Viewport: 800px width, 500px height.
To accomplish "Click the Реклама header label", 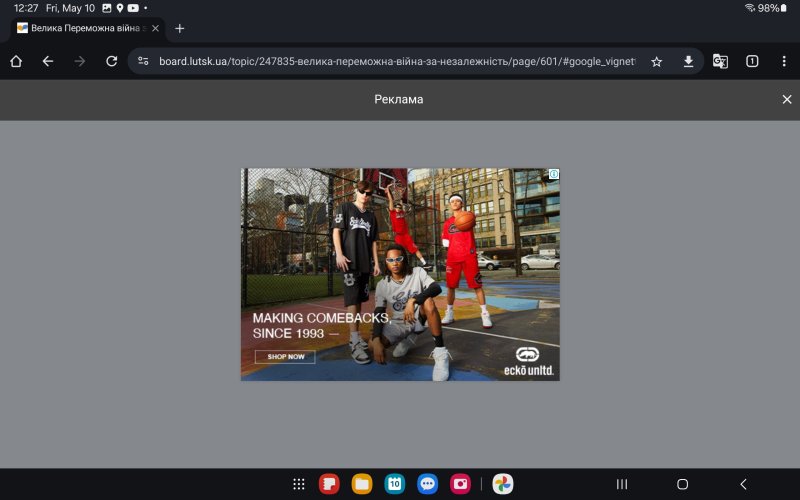I will point(398,99).
